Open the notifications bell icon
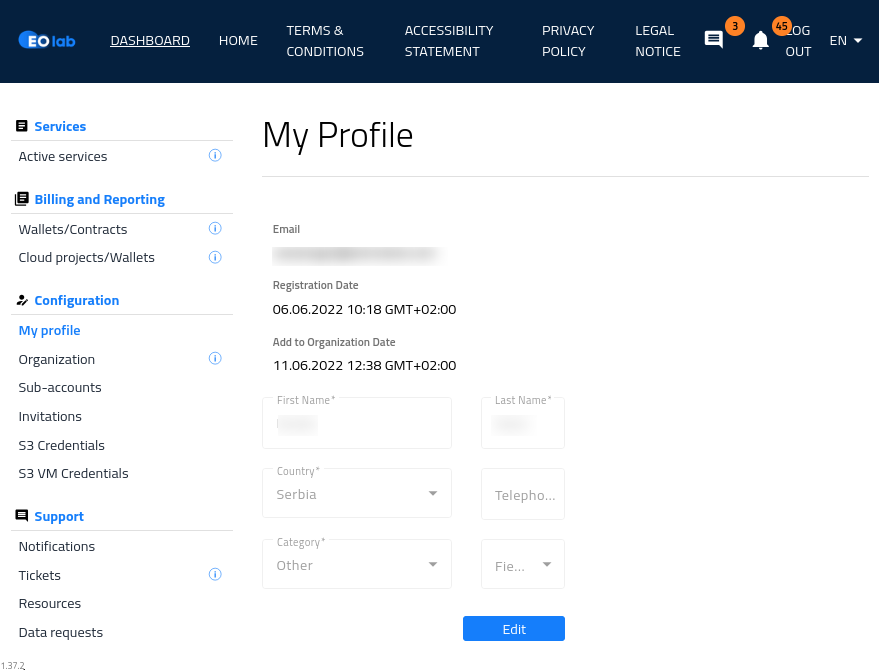This screenshot has height=670, width=879. click(761, 41)
